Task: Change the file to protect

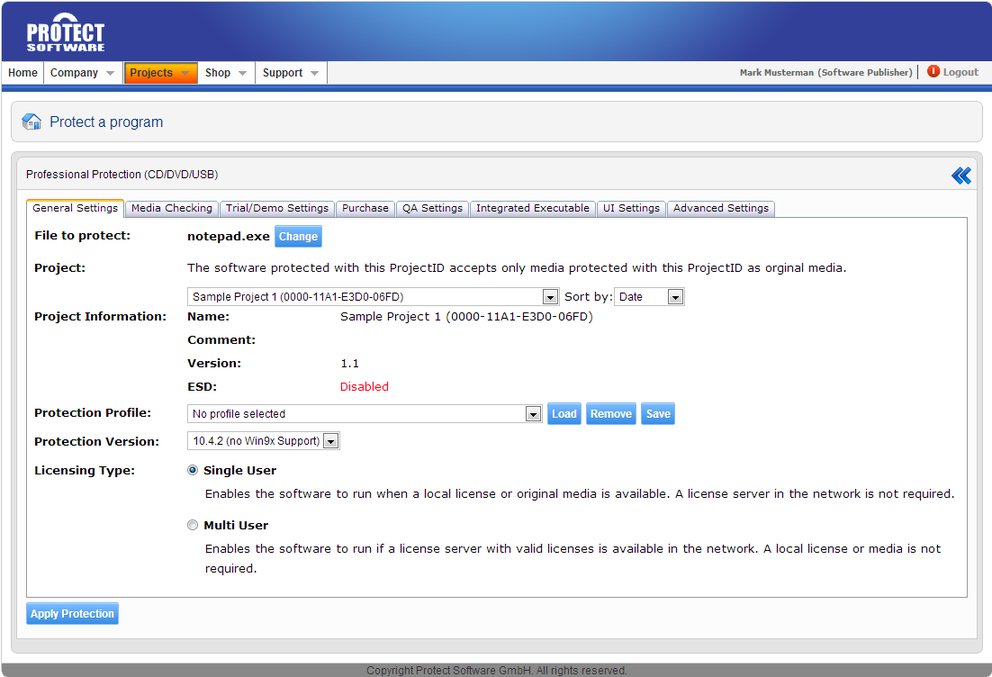Action: click(x=297, y=236)
